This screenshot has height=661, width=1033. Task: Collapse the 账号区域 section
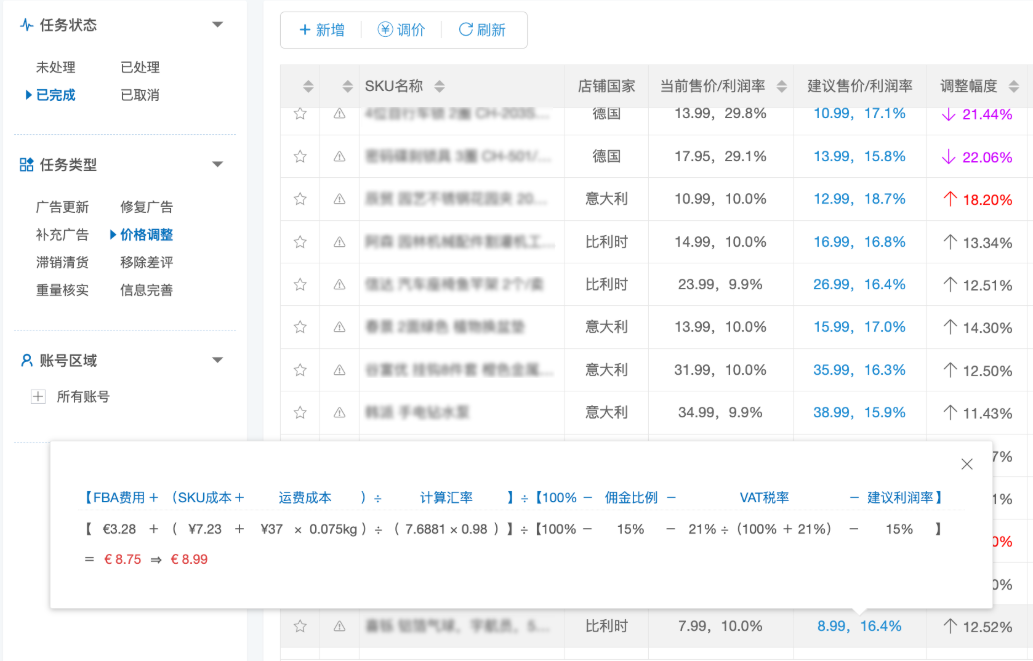(x=217, y=361)
